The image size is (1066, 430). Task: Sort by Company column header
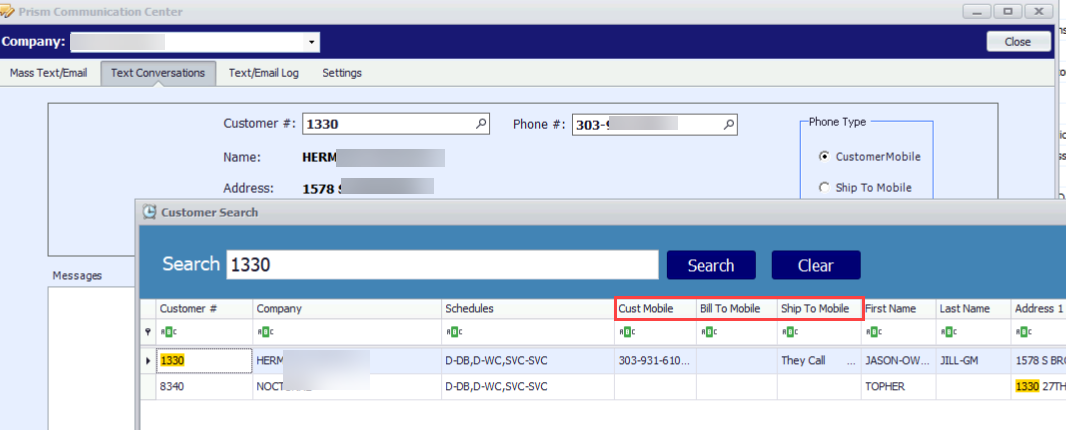pyautogui.click(x=347, y=308)
